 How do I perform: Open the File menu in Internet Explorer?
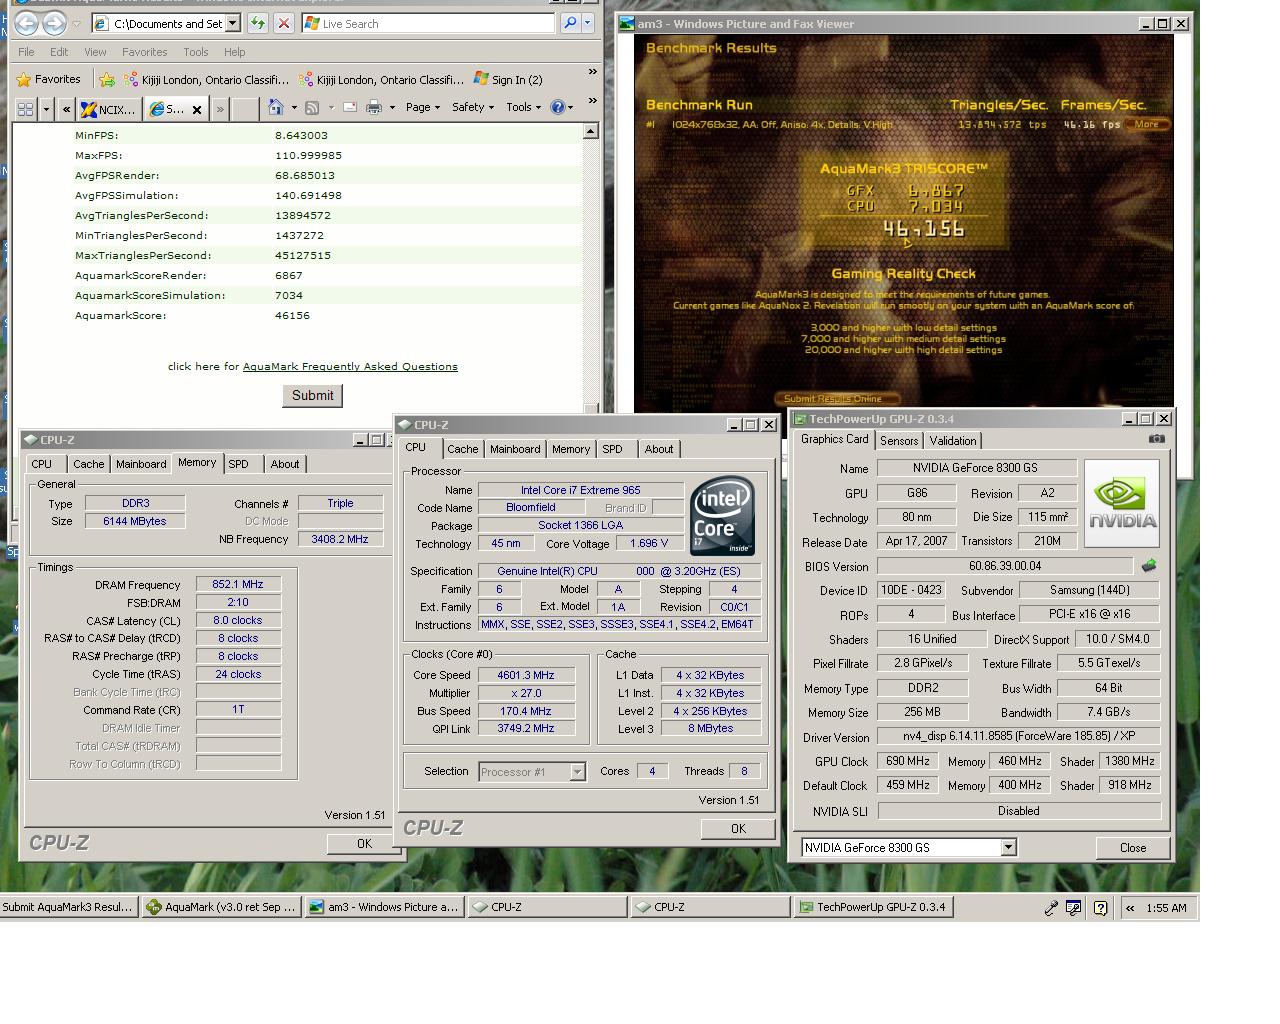pyautogui.click(x=26, y=52)
